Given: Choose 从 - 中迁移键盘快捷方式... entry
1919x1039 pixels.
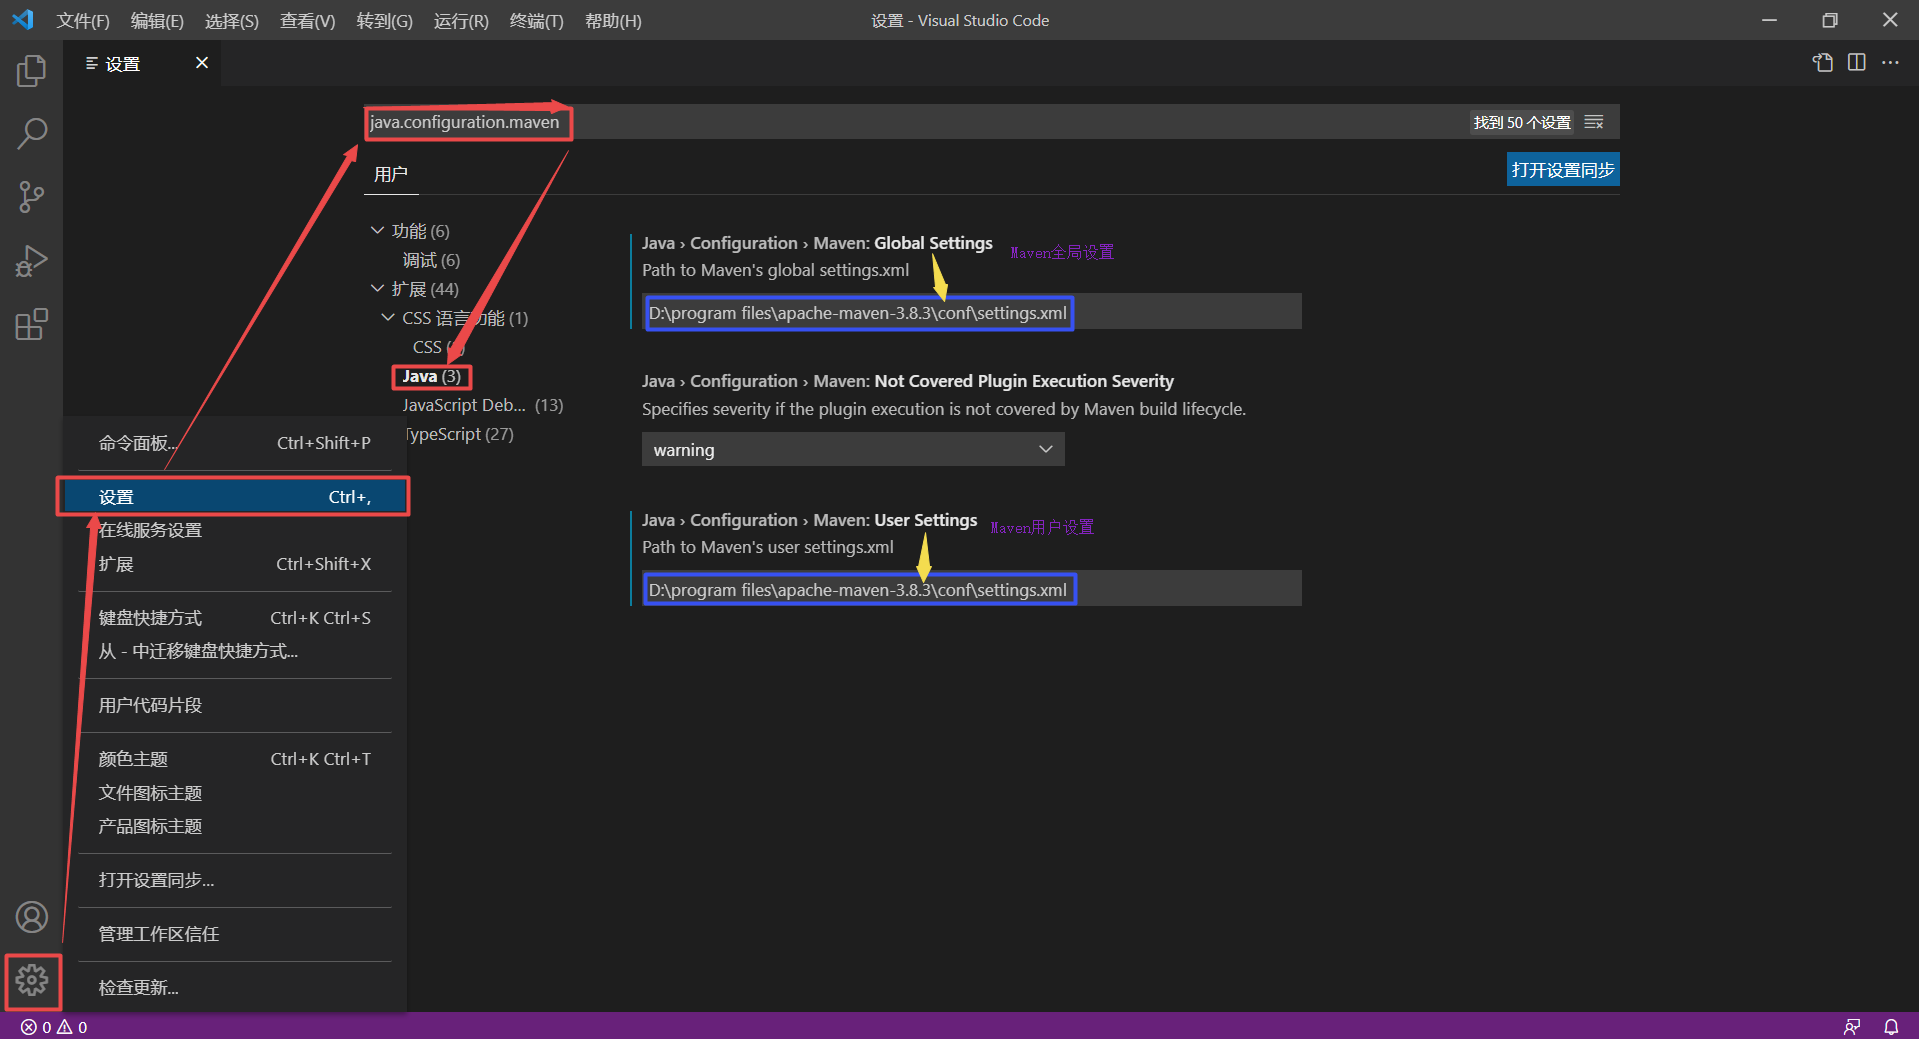Looking at the screenshot, I should (235, 651).
